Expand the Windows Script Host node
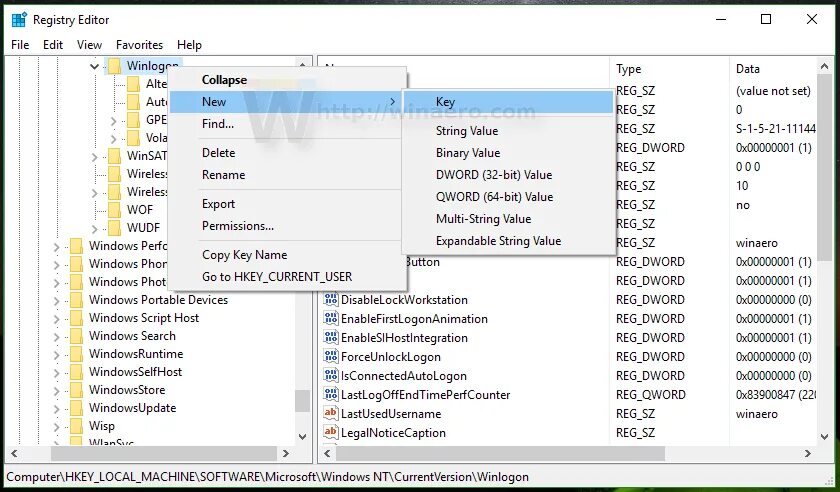The image size is (840, 492). tap(57, 318)
